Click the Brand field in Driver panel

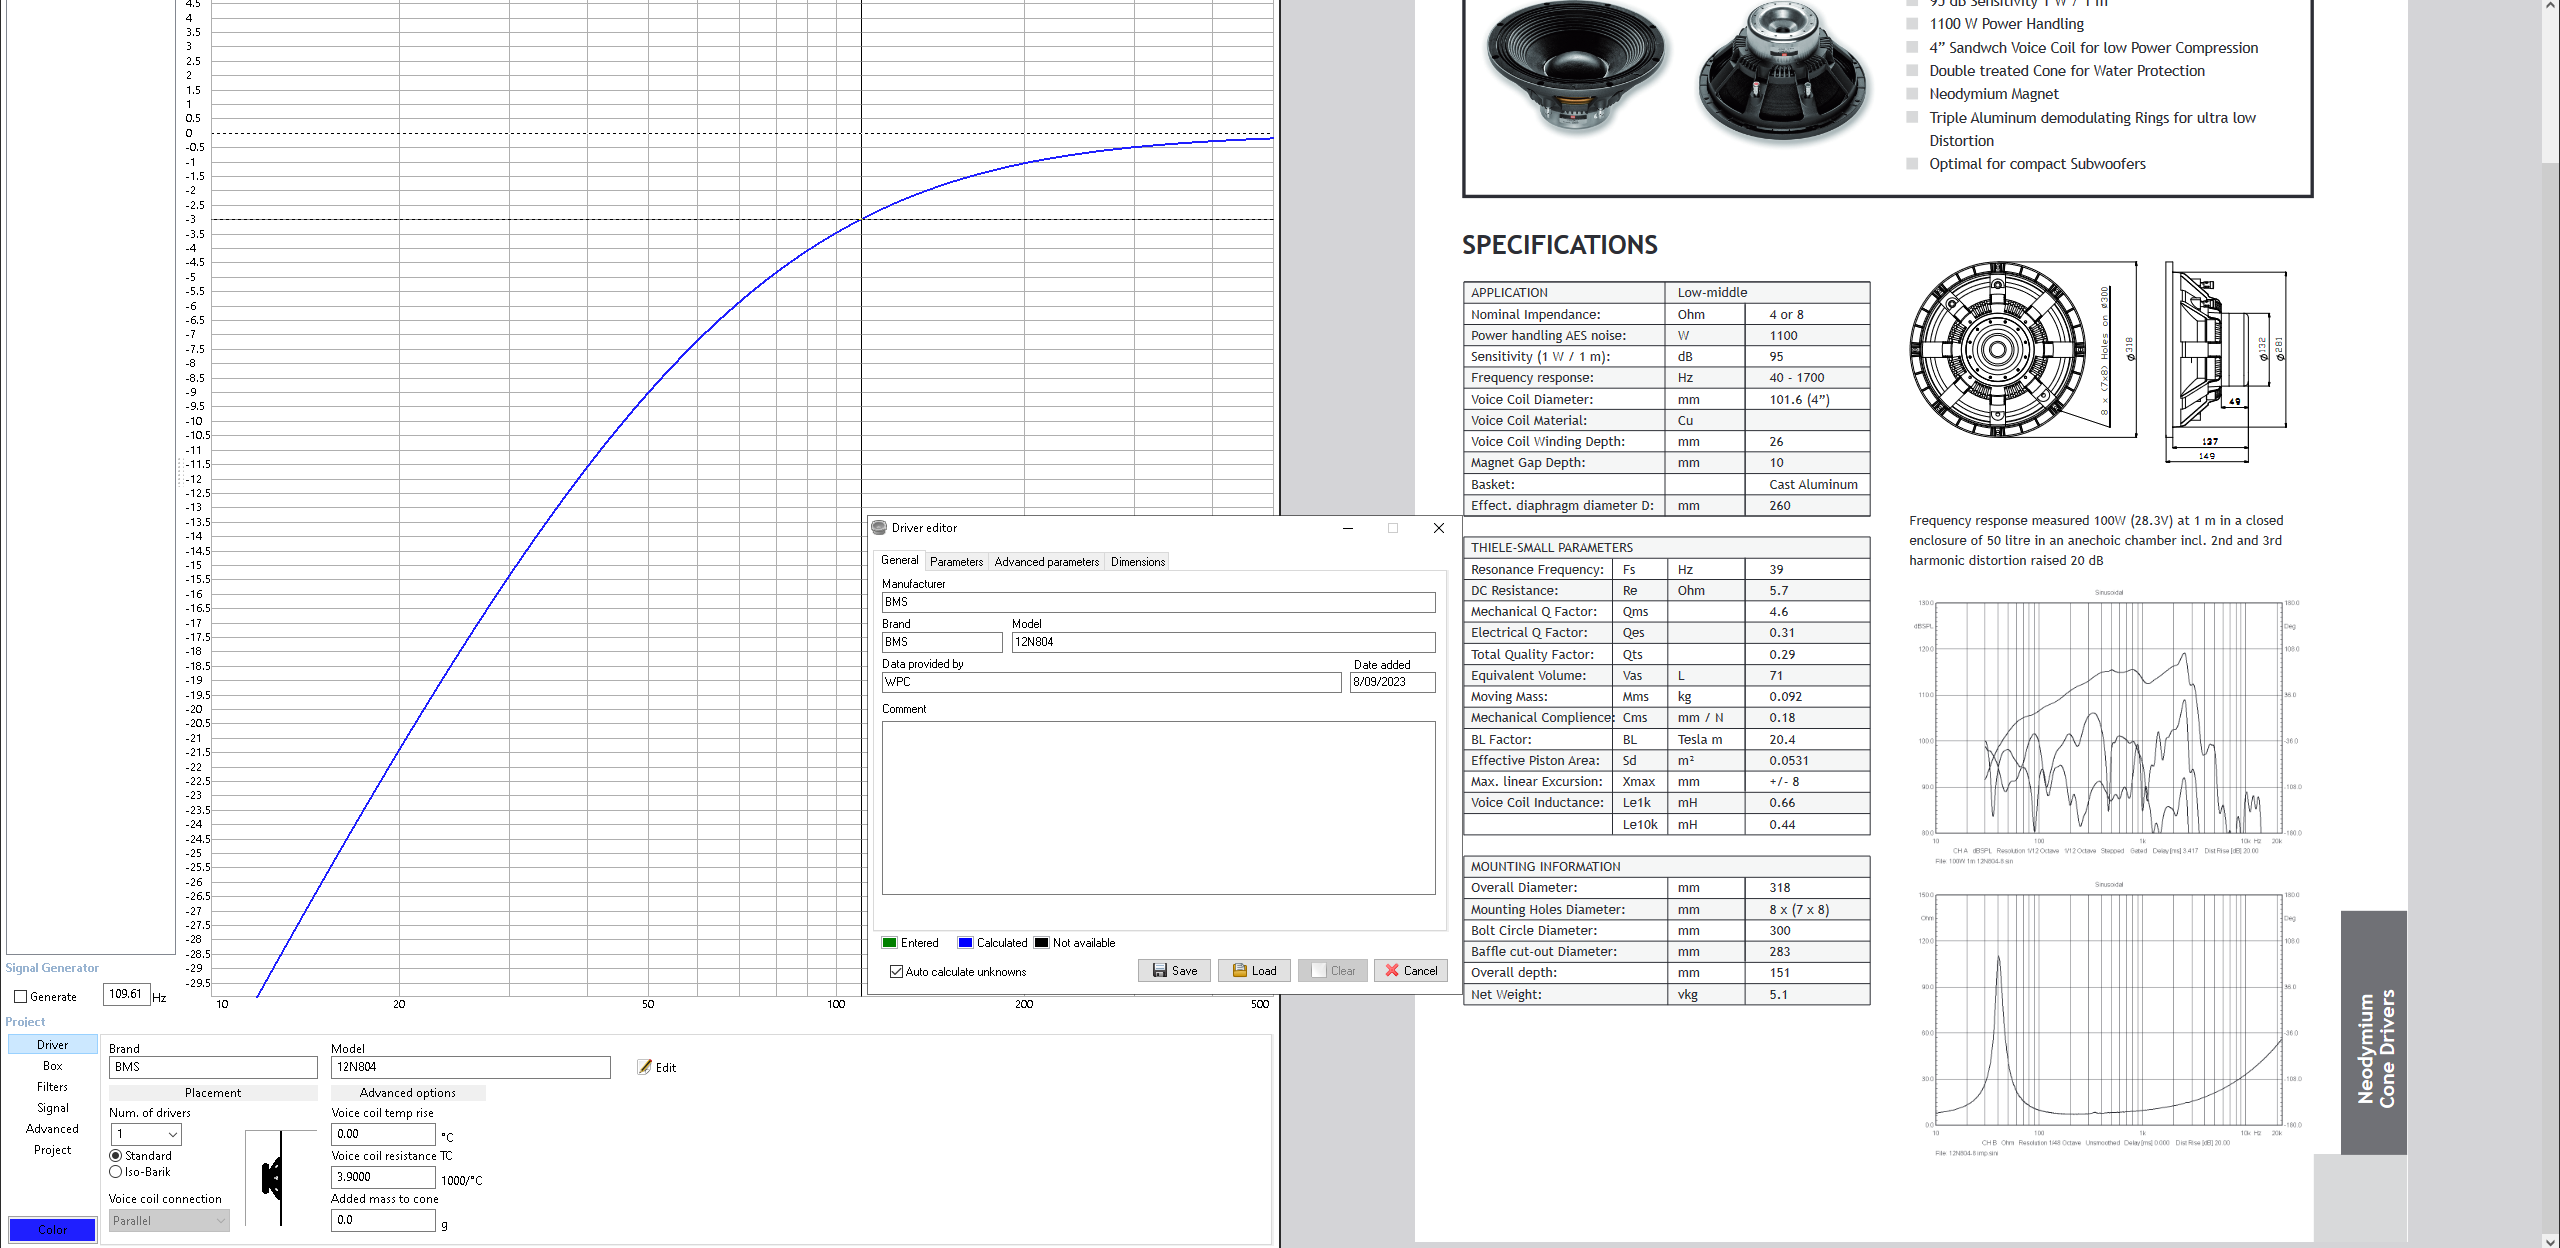tap(213, 1067)
